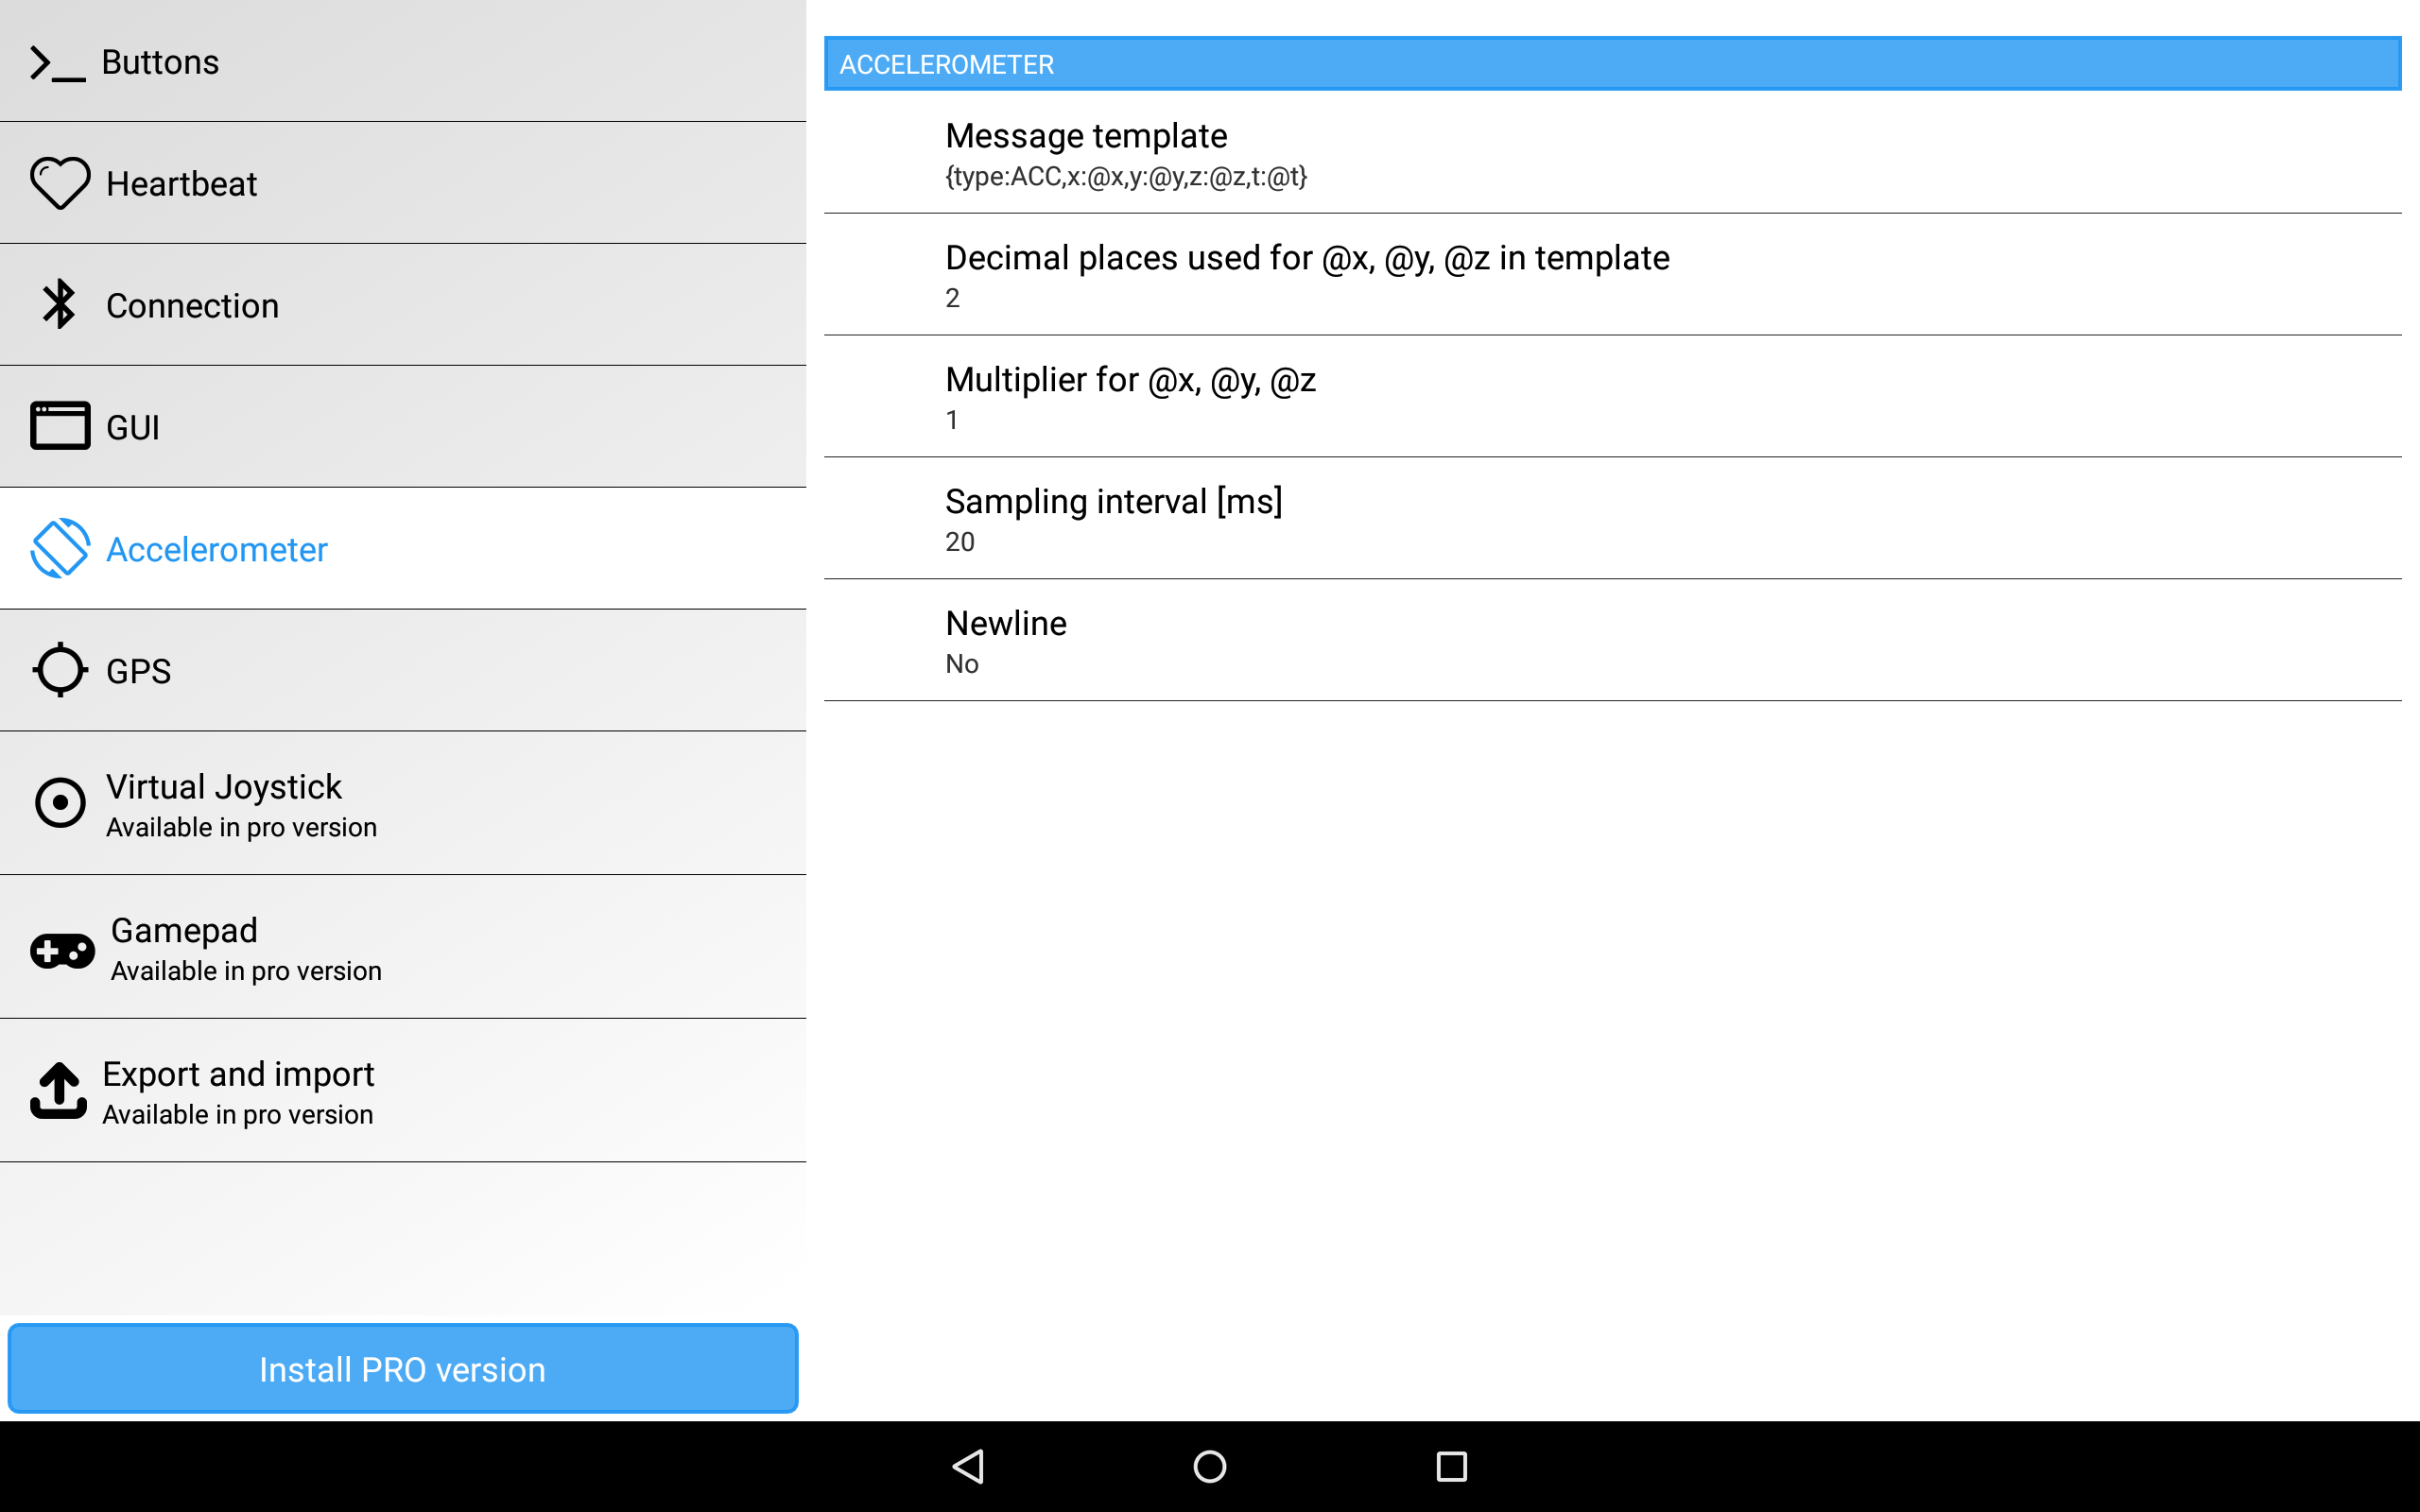Click 'Available in pro version' under Export and import
The height and width of the screenshot is (1512, 2420).
pos(238,1115)
